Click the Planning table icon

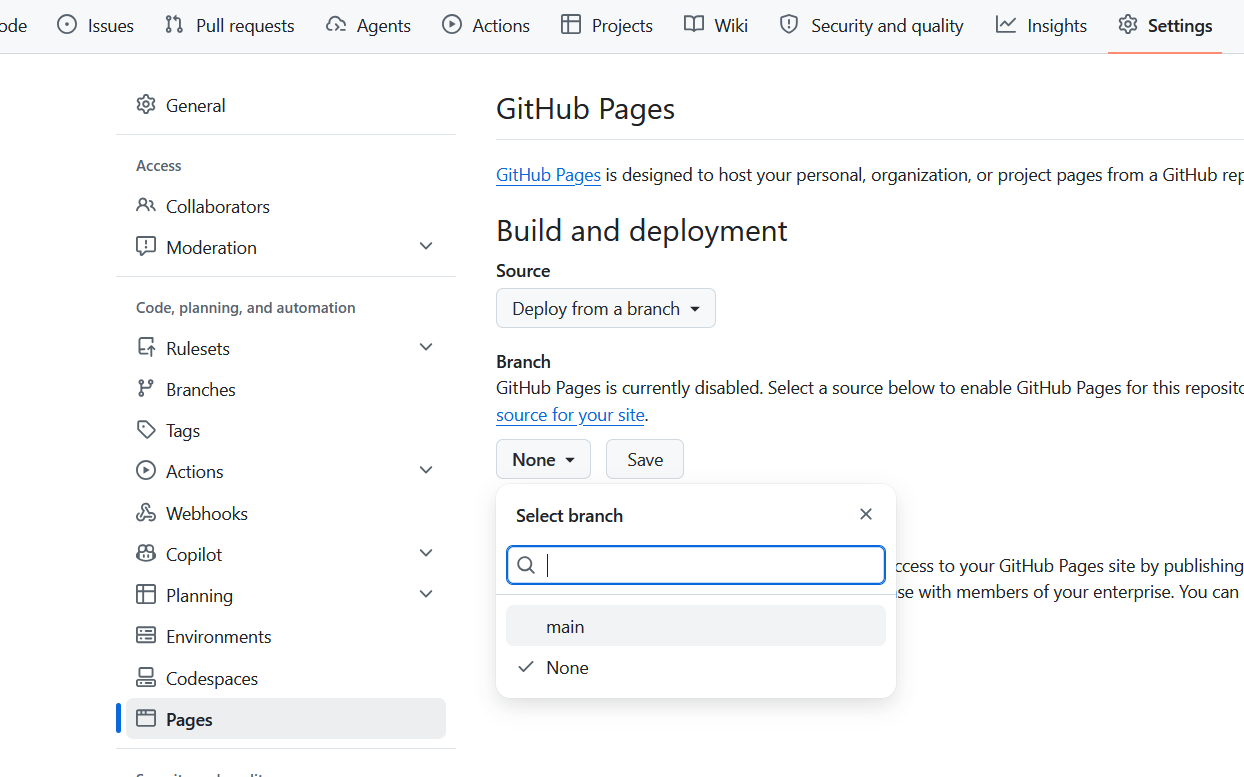tap(146, 594)
